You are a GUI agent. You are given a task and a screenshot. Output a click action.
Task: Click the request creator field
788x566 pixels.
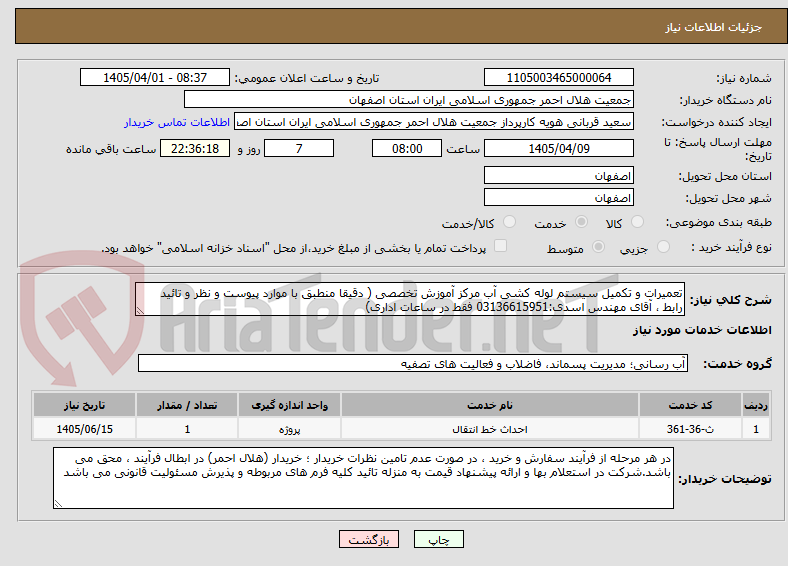pos(434,122)
